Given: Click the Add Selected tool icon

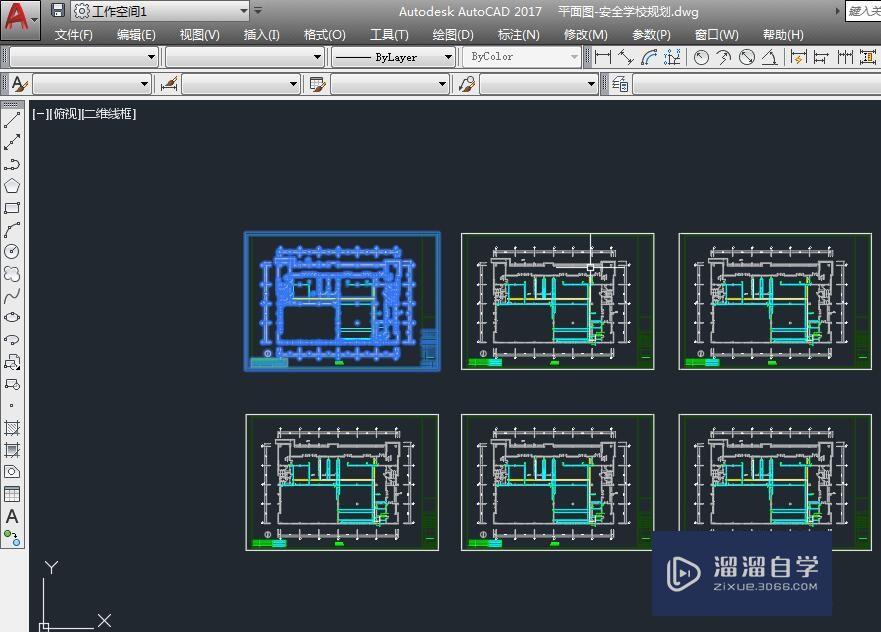Looking at the screenshot, I should click(x=12, y=538).
